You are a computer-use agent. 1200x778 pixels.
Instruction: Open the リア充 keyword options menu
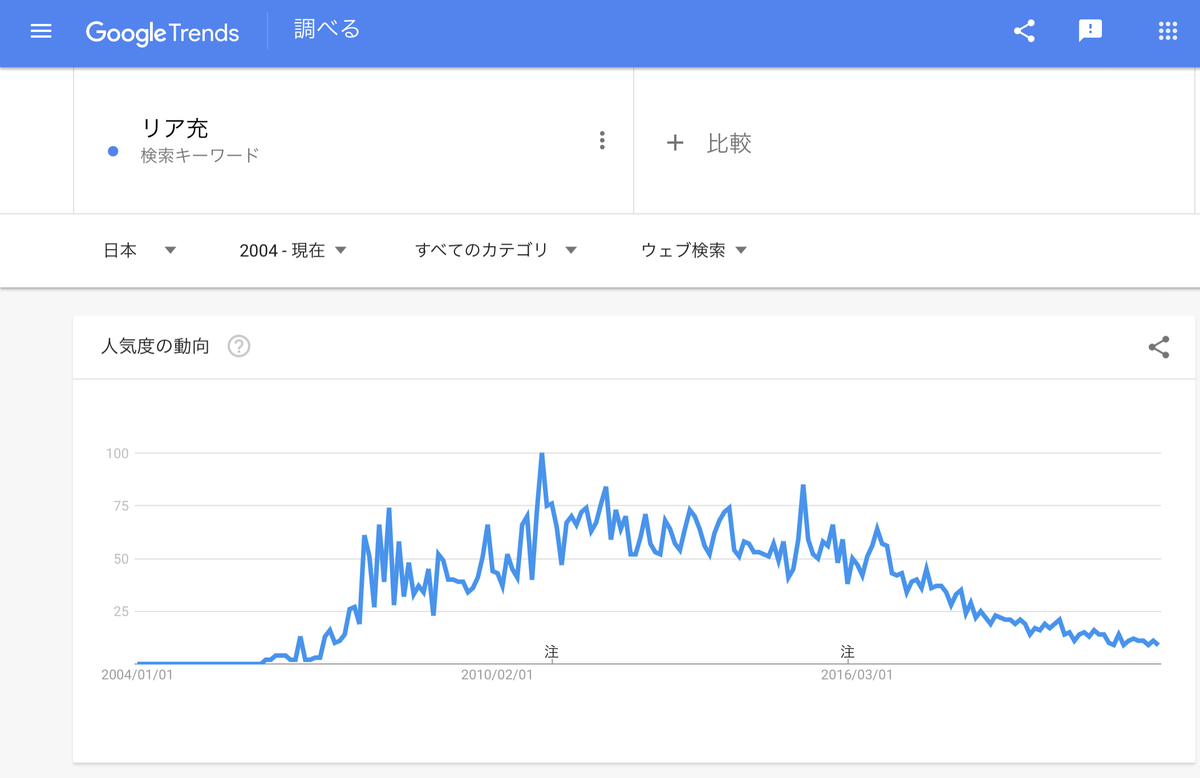point(602,140)
